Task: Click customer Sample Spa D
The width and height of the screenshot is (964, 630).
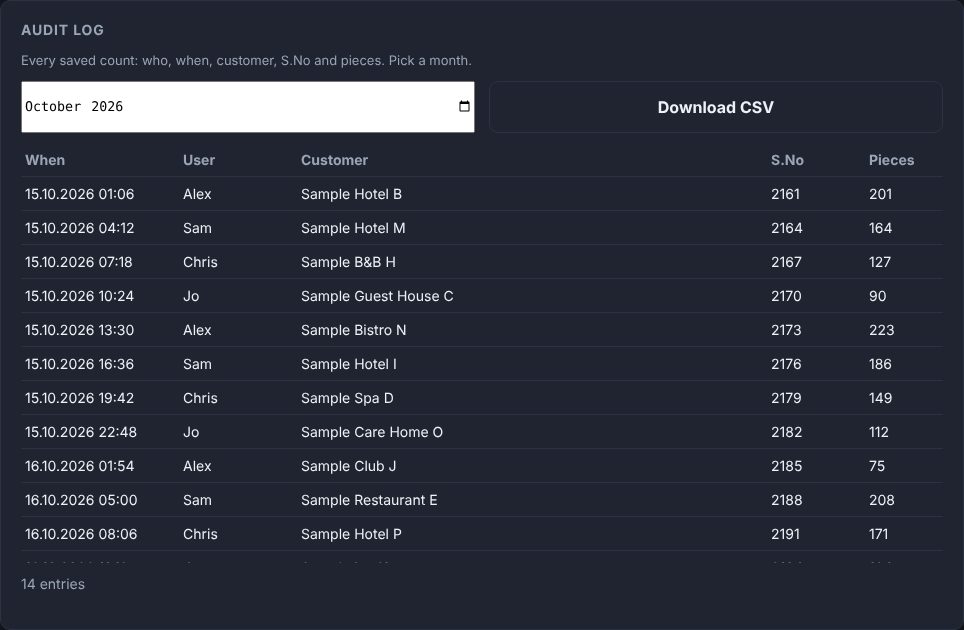Action: click(x=347, y=398)
